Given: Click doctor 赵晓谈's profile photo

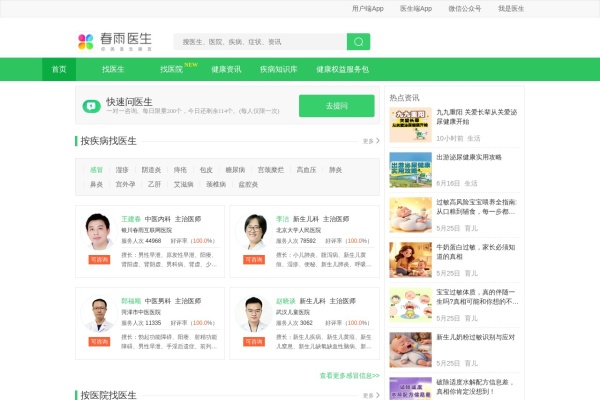Looking at the screenshot, I should tap(254, 314).
